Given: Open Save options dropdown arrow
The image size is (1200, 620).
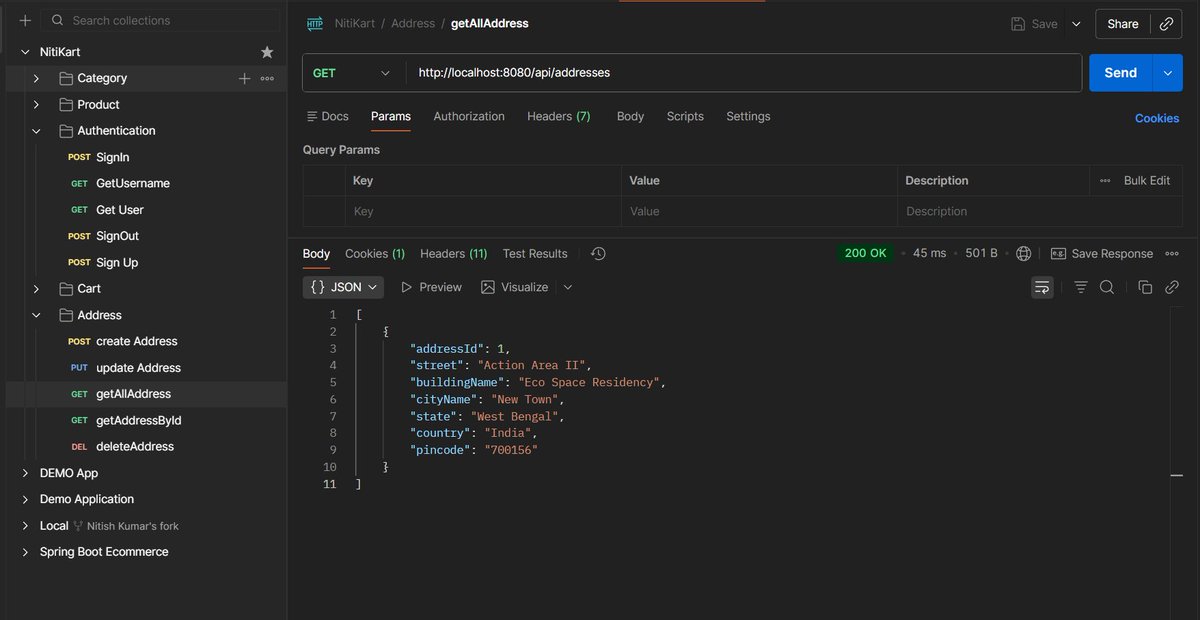Looking at the screenshot, I should click(1076, 24).
